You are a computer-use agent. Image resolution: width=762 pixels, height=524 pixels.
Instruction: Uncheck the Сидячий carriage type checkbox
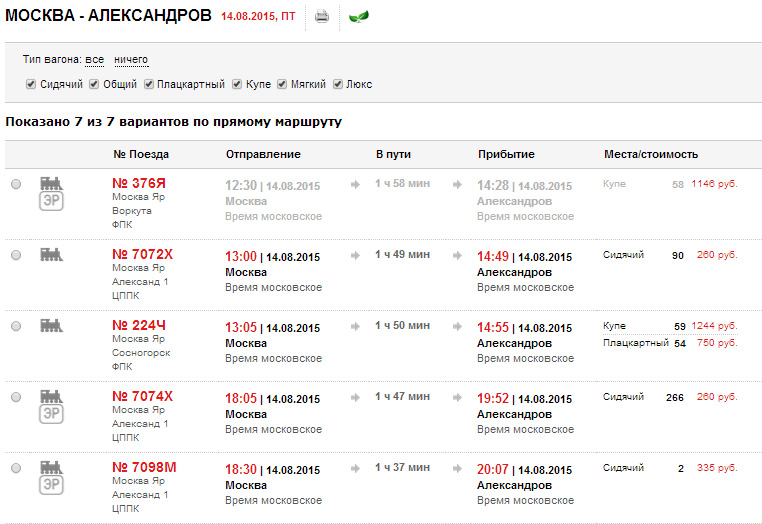[31, 84]
